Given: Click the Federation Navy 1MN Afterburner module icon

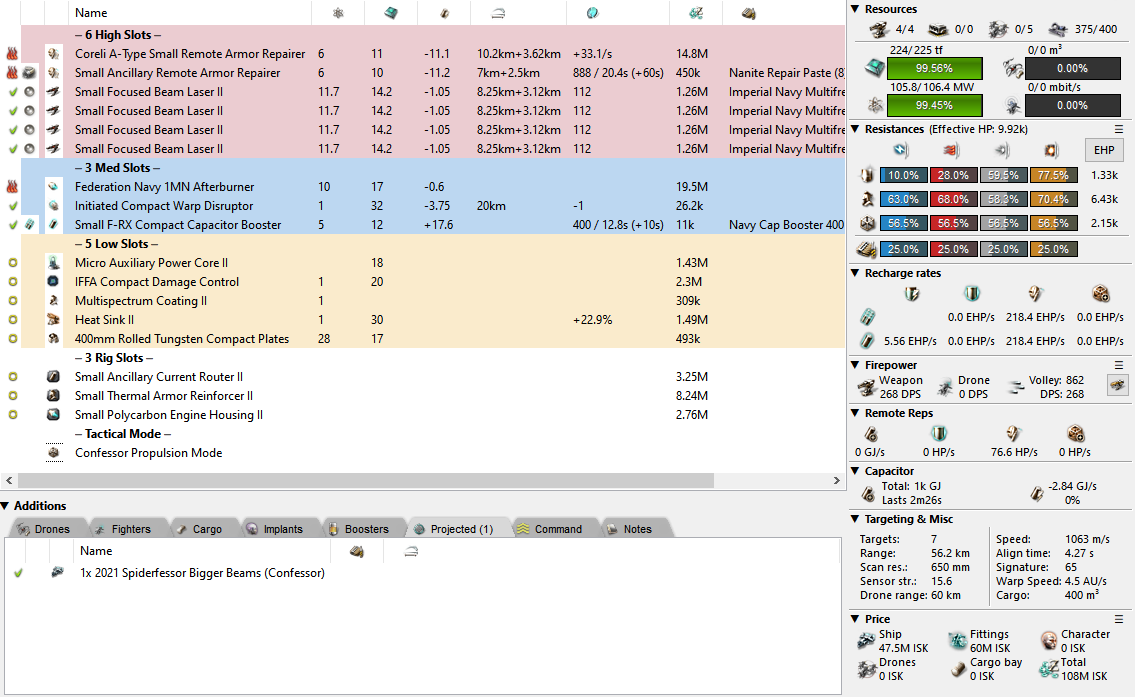Looking at the screenshot, I should pyautogui.click(x=54, y=187).
